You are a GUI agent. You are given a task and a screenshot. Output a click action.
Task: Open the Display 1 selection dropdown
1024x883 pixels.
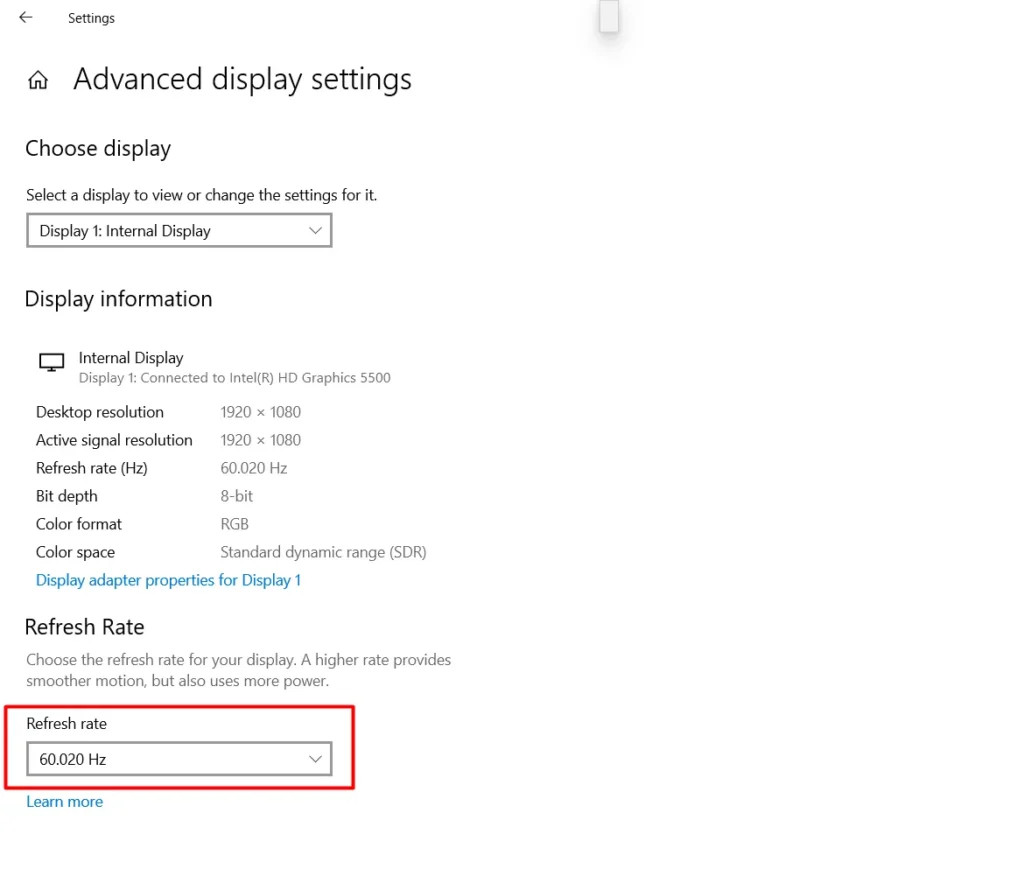click(x=179, y=230)
